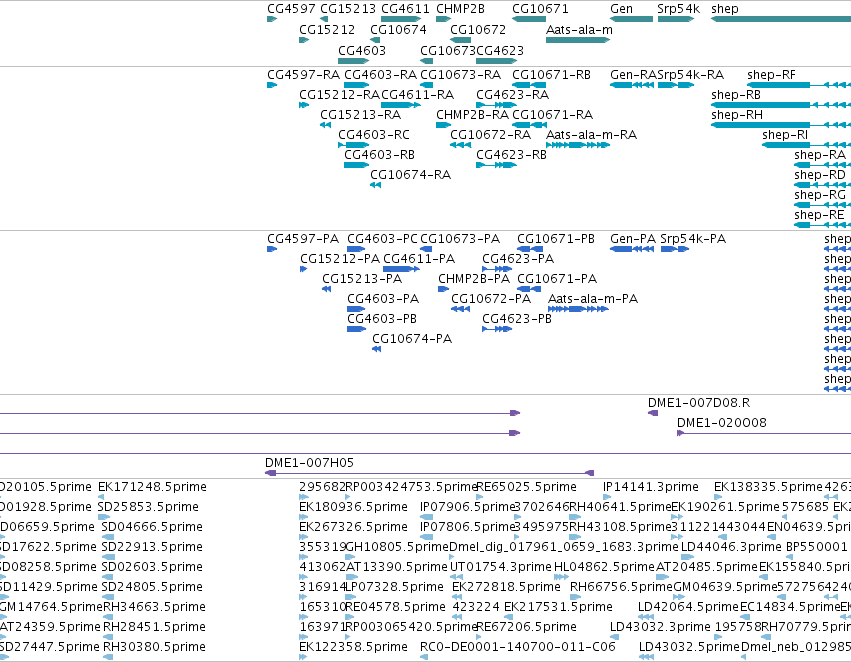
Task: Select the CG10674-RA transcript
Action: [x=376, y=185]
